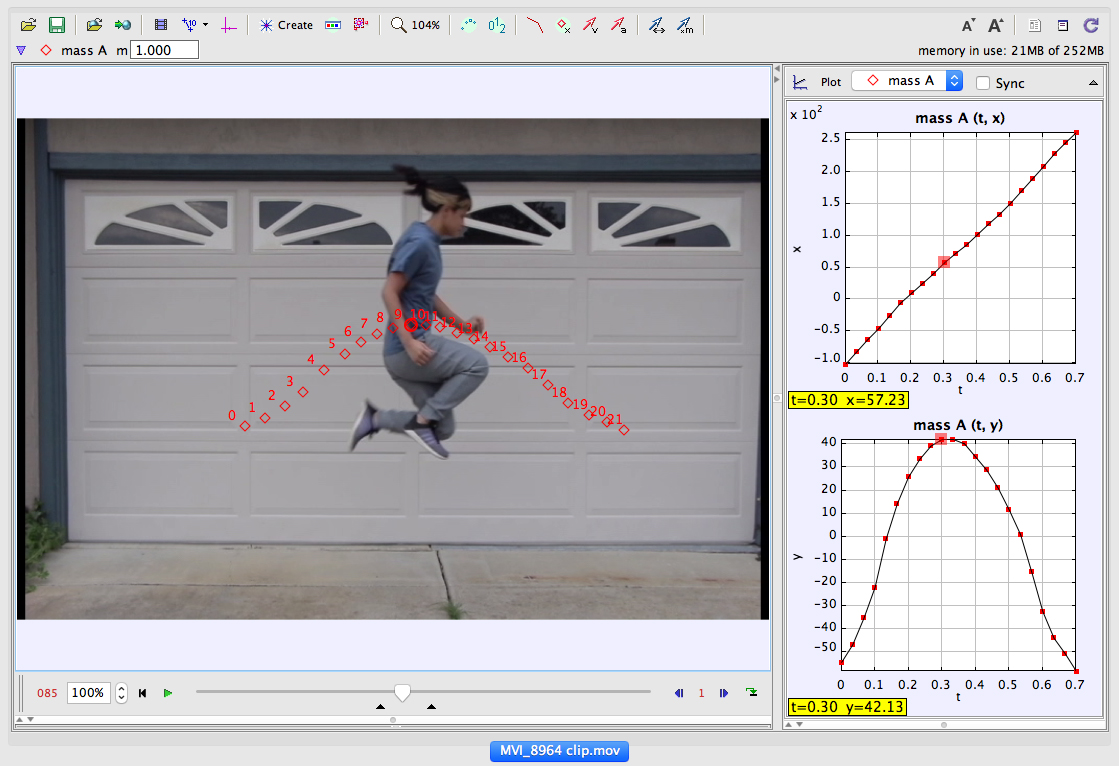Screen dimensions: 1119x766
Task: Toggle acceleration vectors display
Action: (618, 25)
